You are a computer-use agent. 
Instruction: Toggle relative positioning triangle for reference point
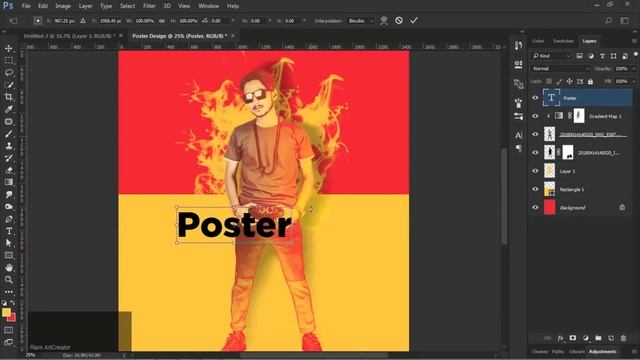click(83, 20)
